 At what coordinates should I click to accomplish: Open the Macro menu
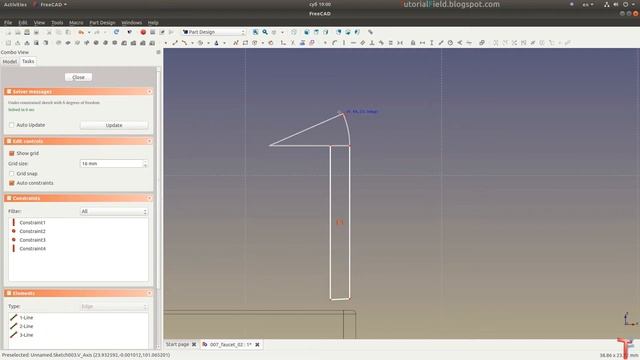pos(76,22)
